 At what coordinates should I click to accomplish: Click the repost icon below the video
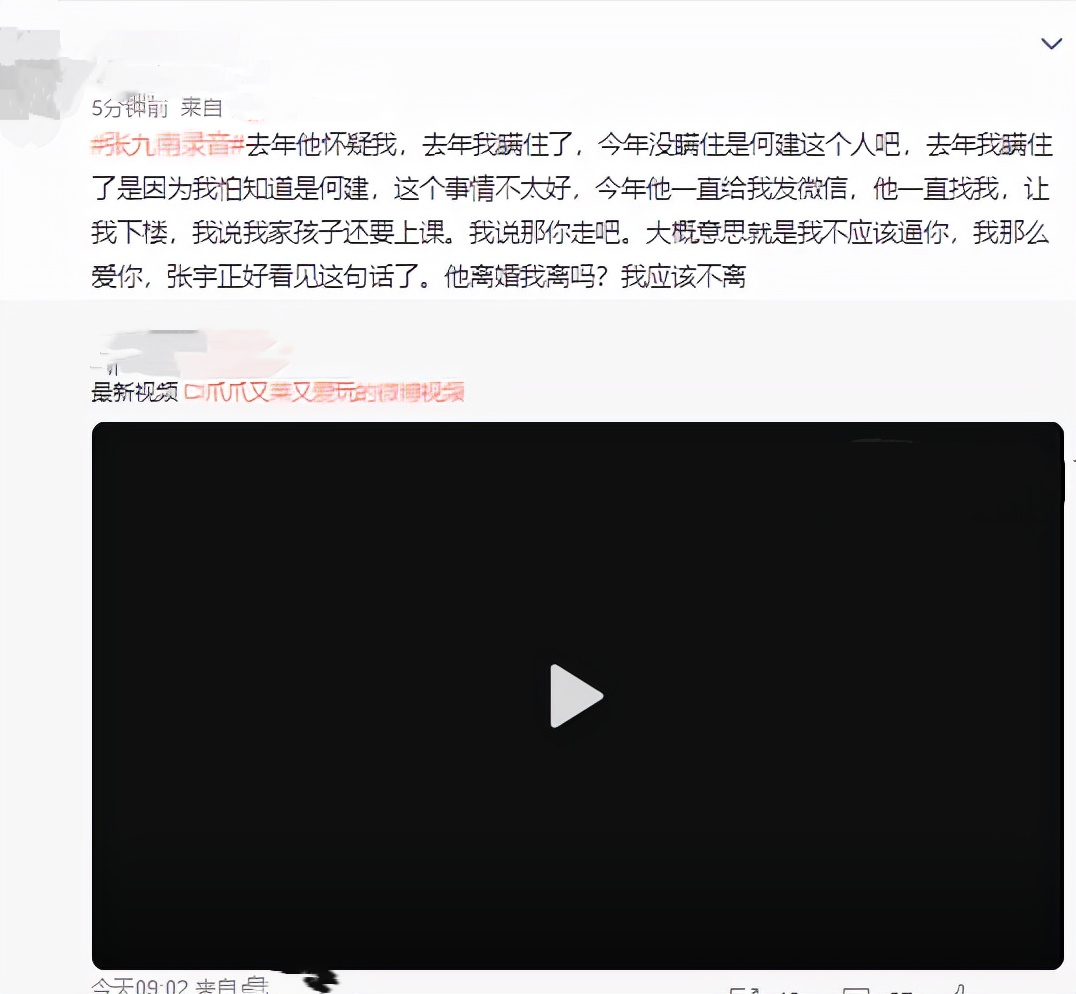(x=745, y=990)
